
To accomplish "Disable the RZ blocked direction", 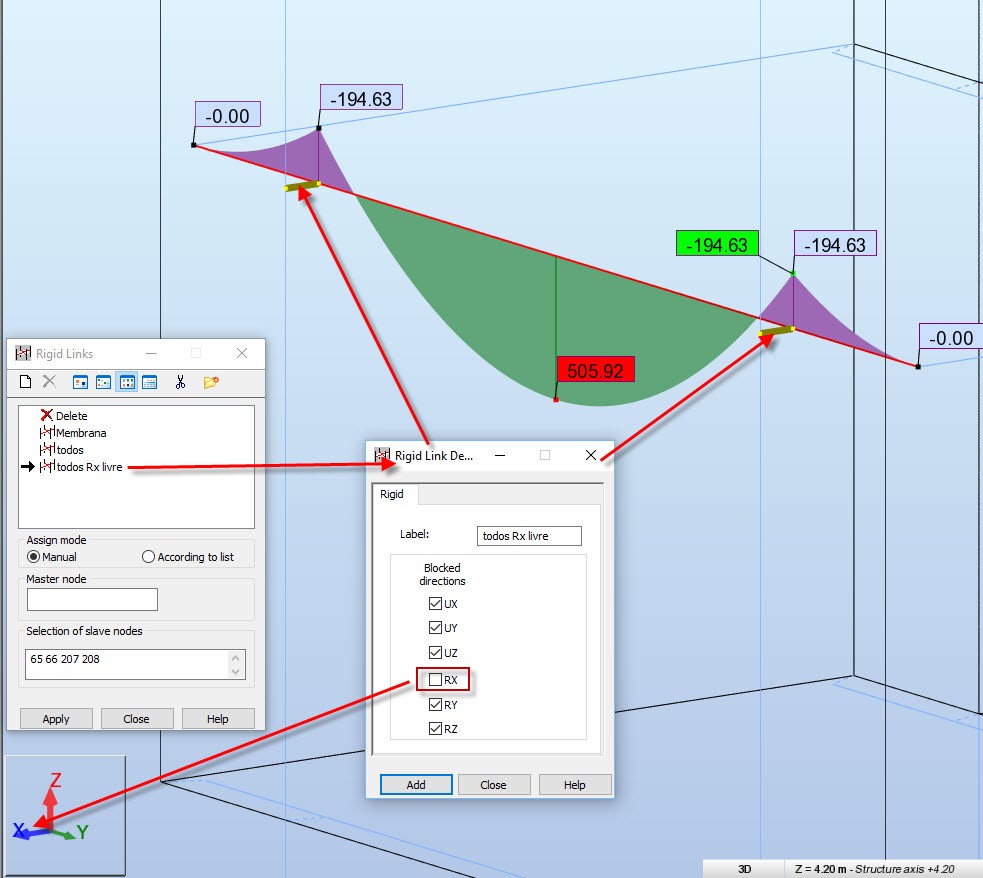I will (x=434, y=728).
